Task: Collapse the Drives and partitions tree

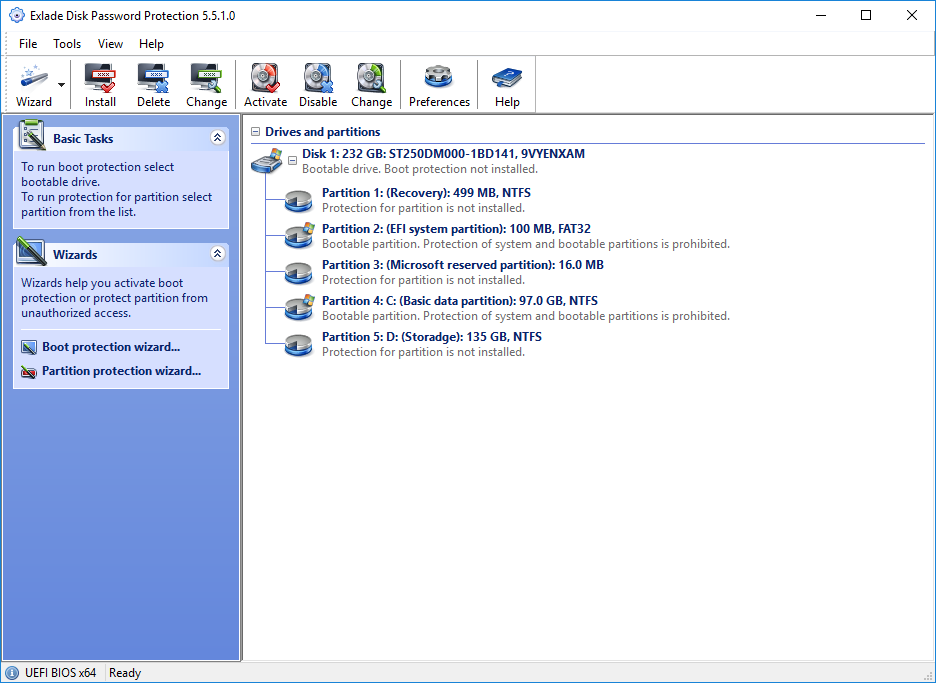Action: pos(256,131)
